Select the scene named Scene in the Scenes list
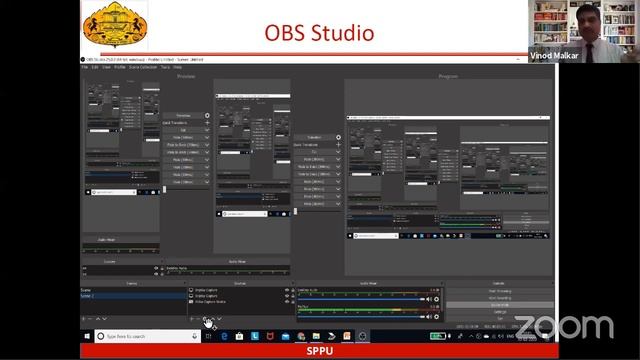 [x=133, y=290]
